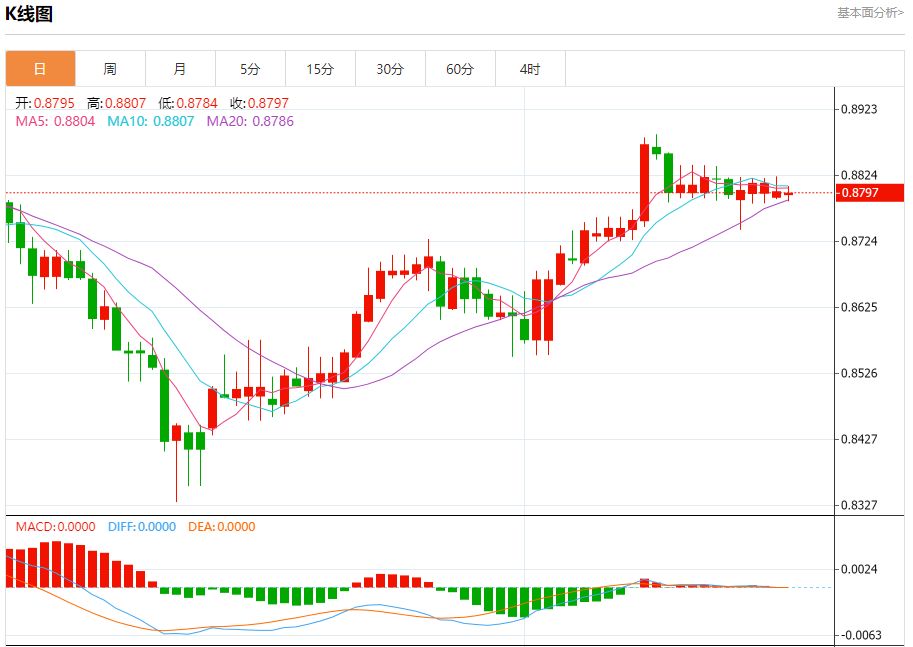This screenshot has width=913, height=647.
Task: Click the 0.8923 price axis label
Action: point(859,109)
